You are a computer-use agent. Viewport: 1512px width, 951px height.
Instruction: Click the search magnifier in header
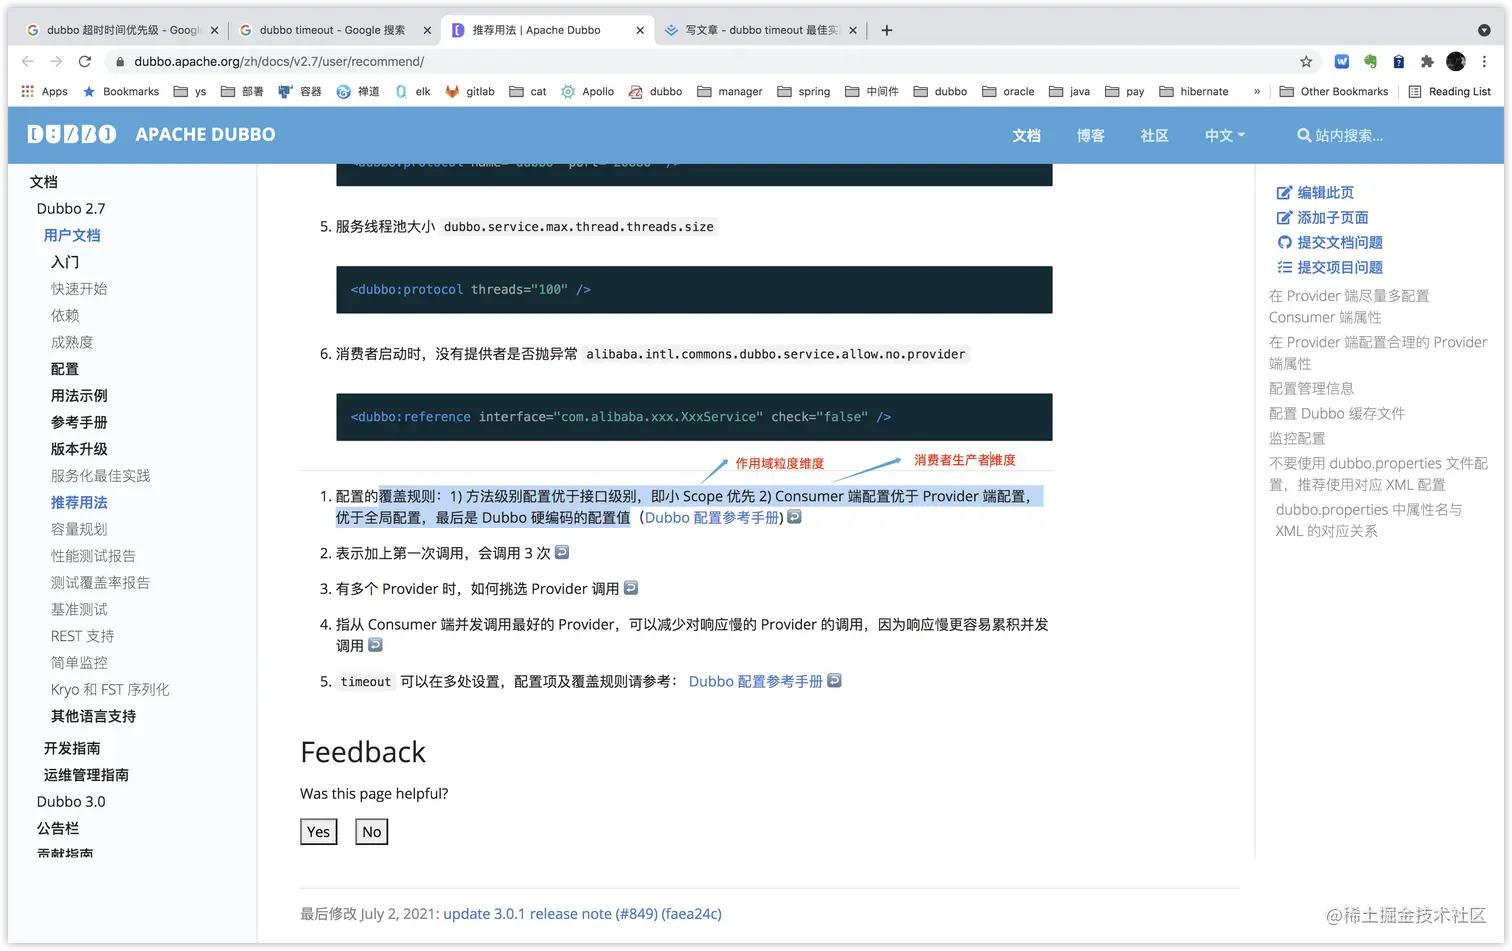[x=1304, y=135]
